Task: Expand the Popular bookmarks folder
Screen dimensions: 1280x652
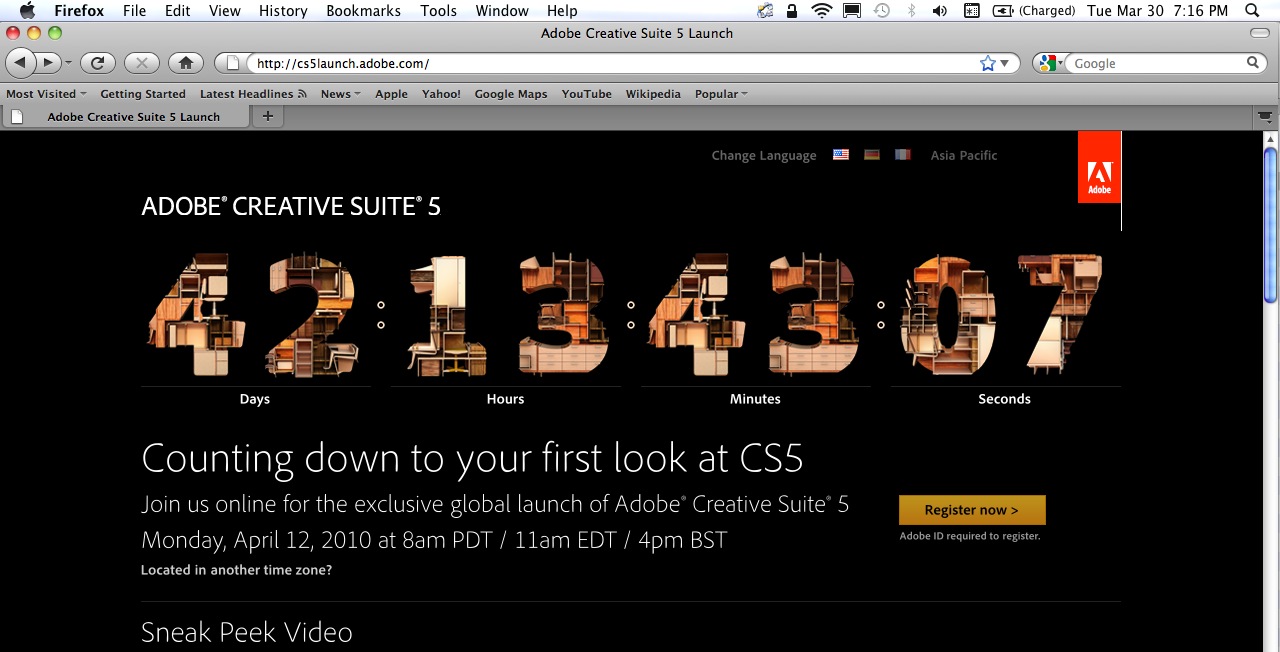Action: coord(721,94)
